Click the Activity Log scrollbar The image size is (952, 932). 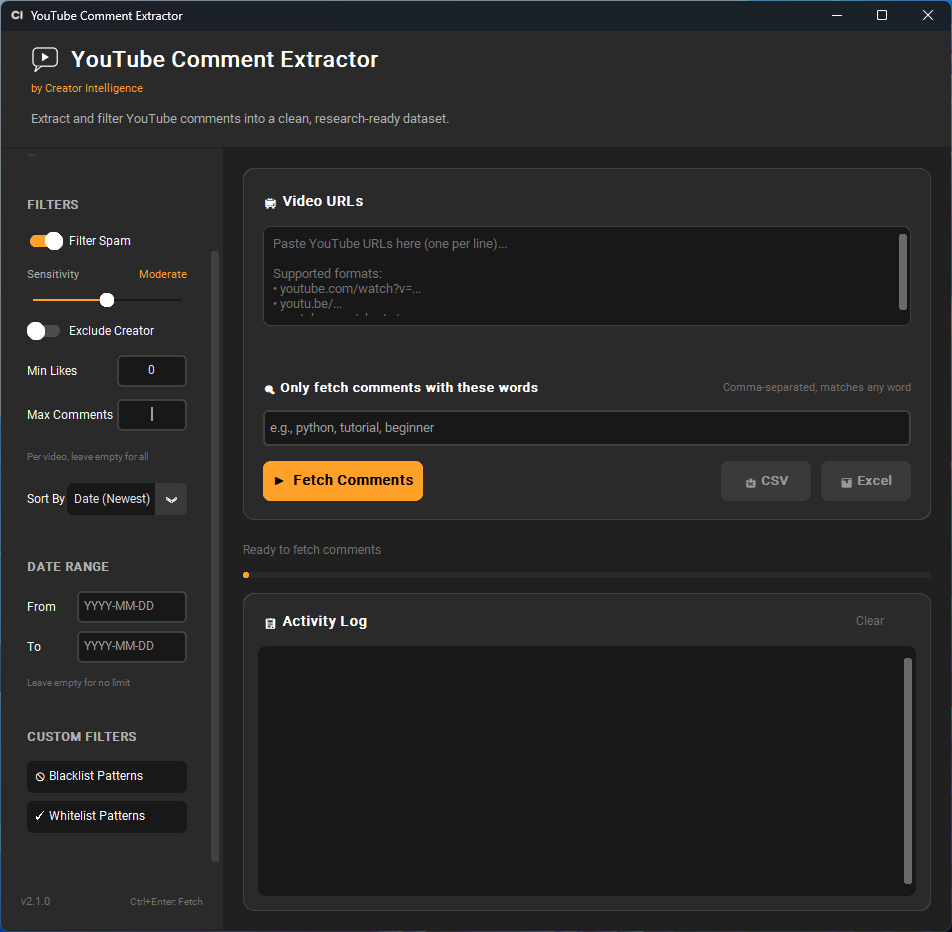(908, 770)
